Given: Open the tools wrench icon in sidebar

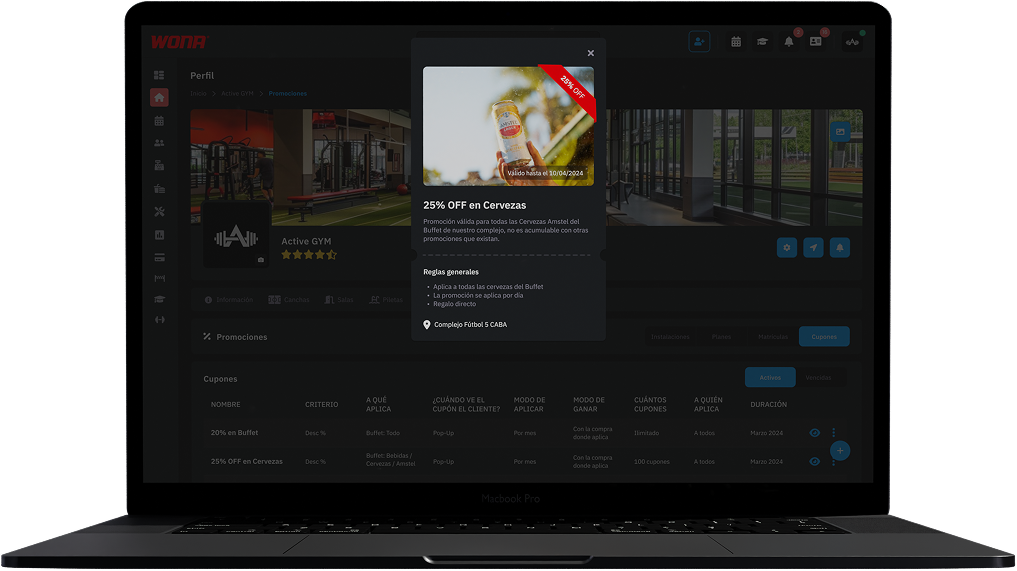Looking at the screenshot, I should (159, 212).
